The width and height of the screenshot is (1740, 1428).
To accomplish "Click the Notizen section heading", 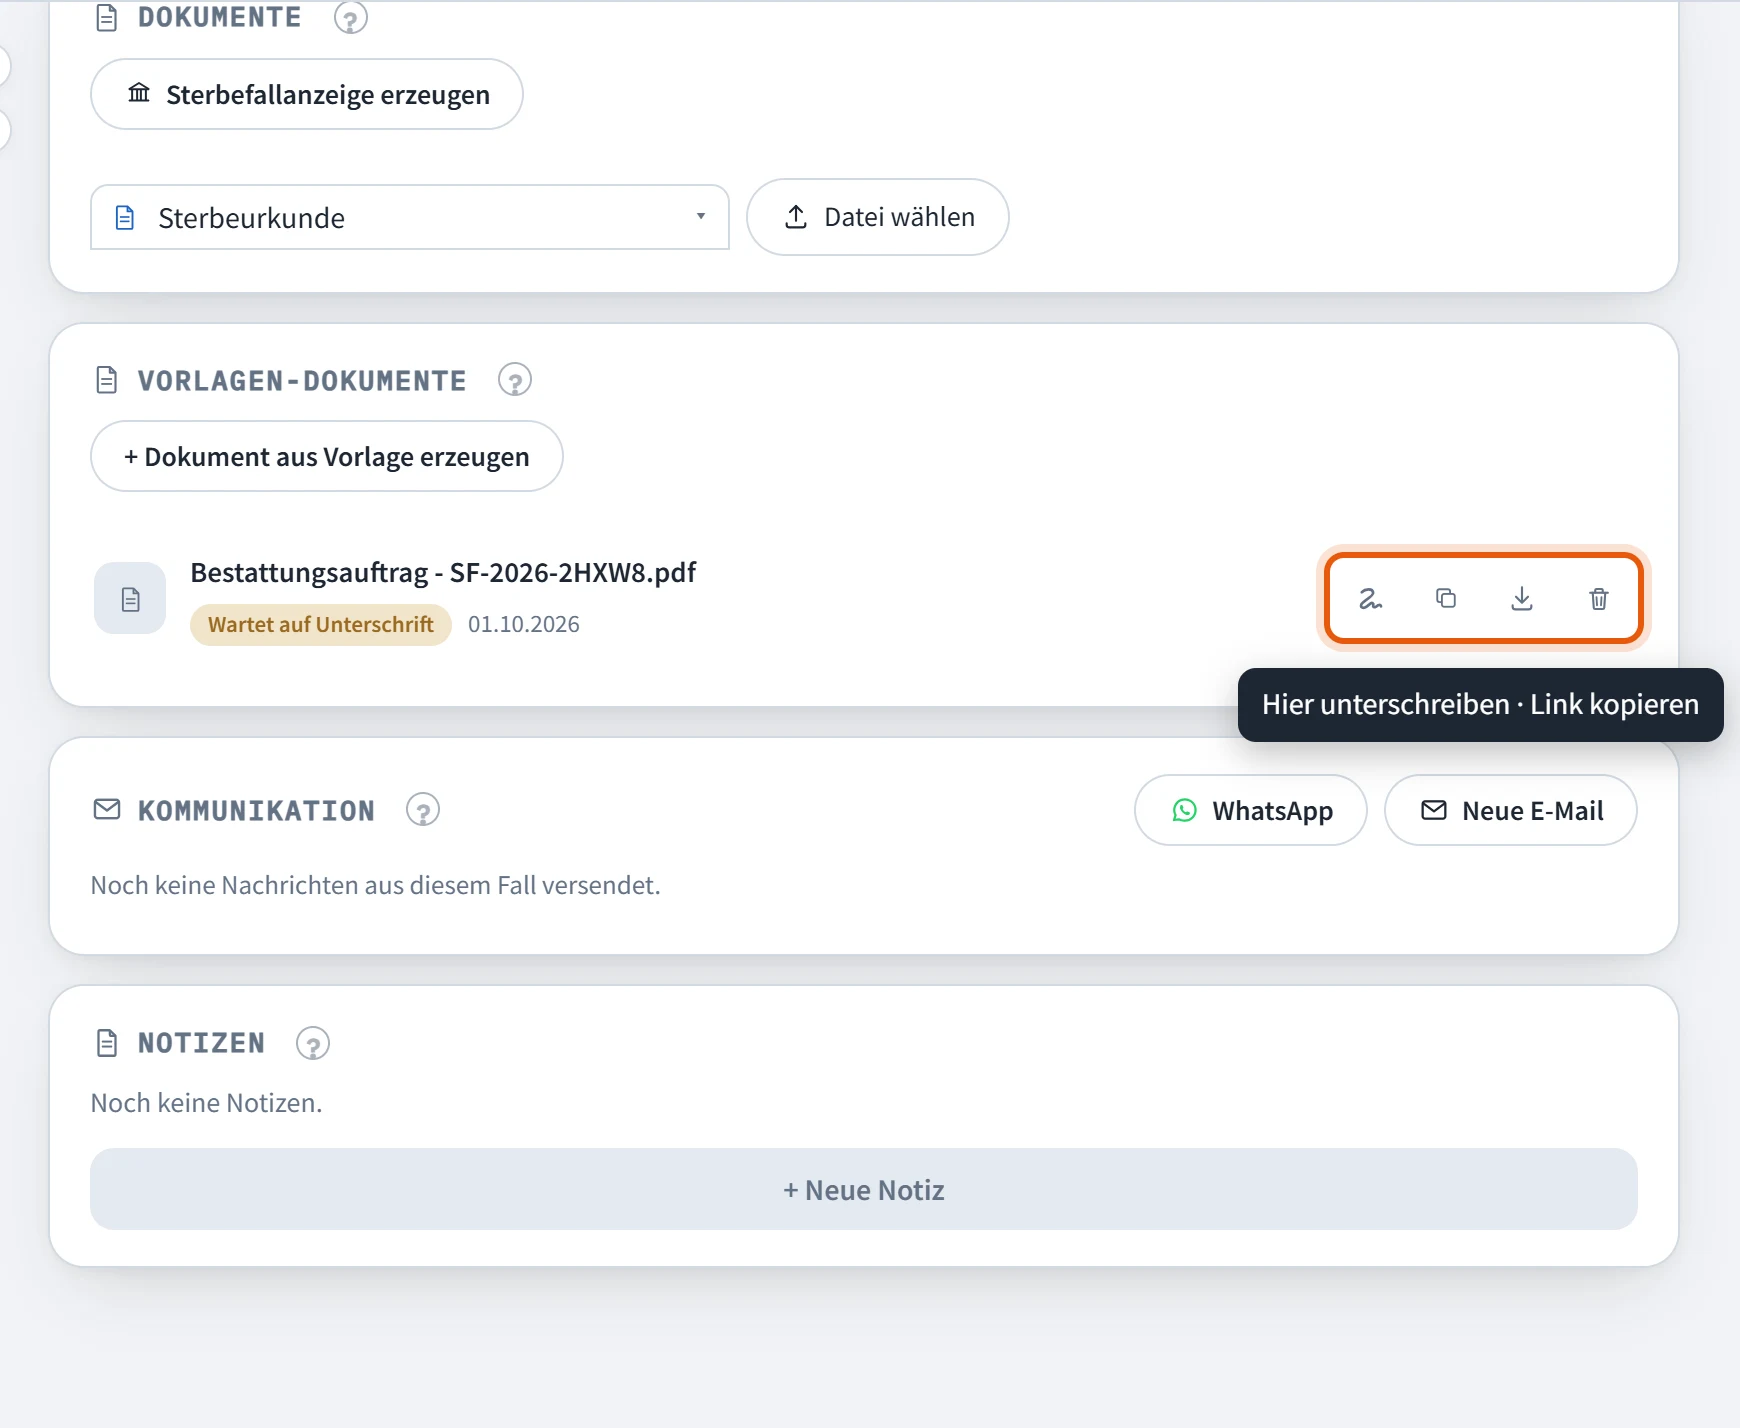I will [201, 1043].
